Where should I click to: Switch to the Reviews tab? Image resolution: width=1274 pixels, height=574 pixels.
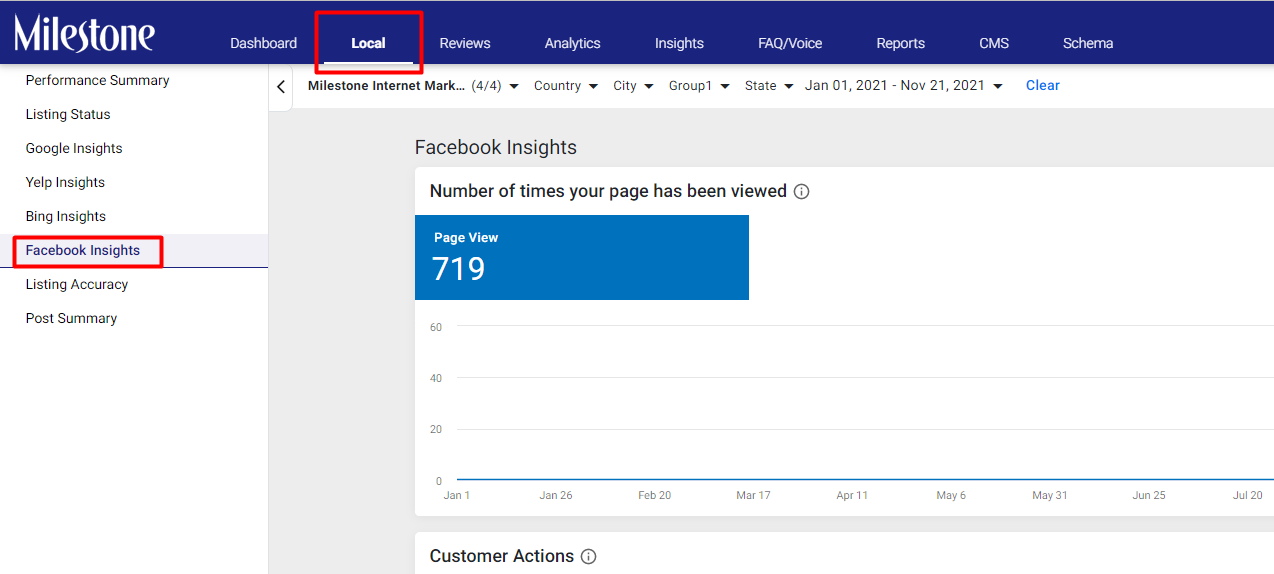465,43
